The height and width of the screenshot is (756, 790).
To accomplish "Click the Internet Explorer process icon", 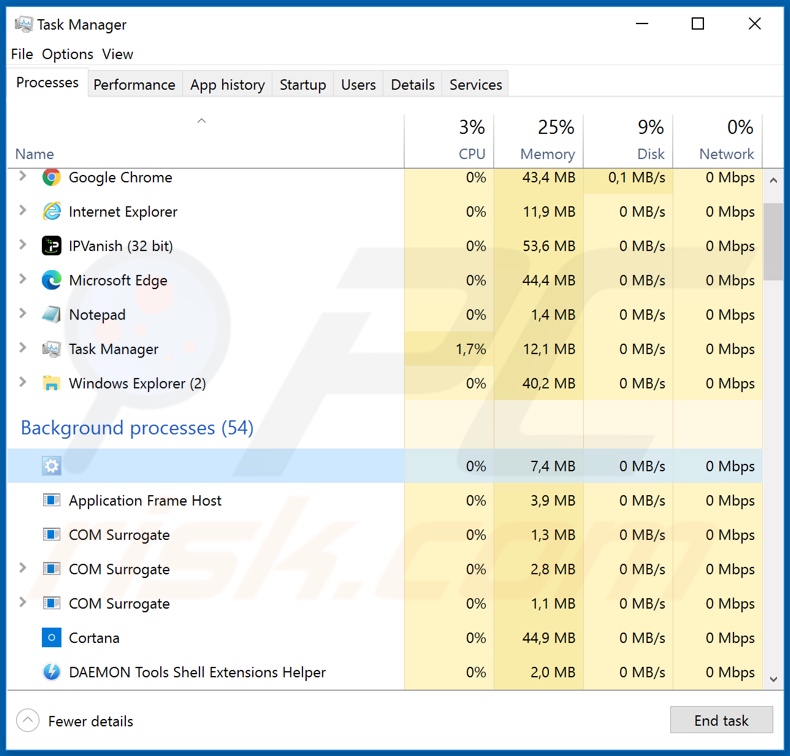I will pyautogui.click(x=51, y=212).
